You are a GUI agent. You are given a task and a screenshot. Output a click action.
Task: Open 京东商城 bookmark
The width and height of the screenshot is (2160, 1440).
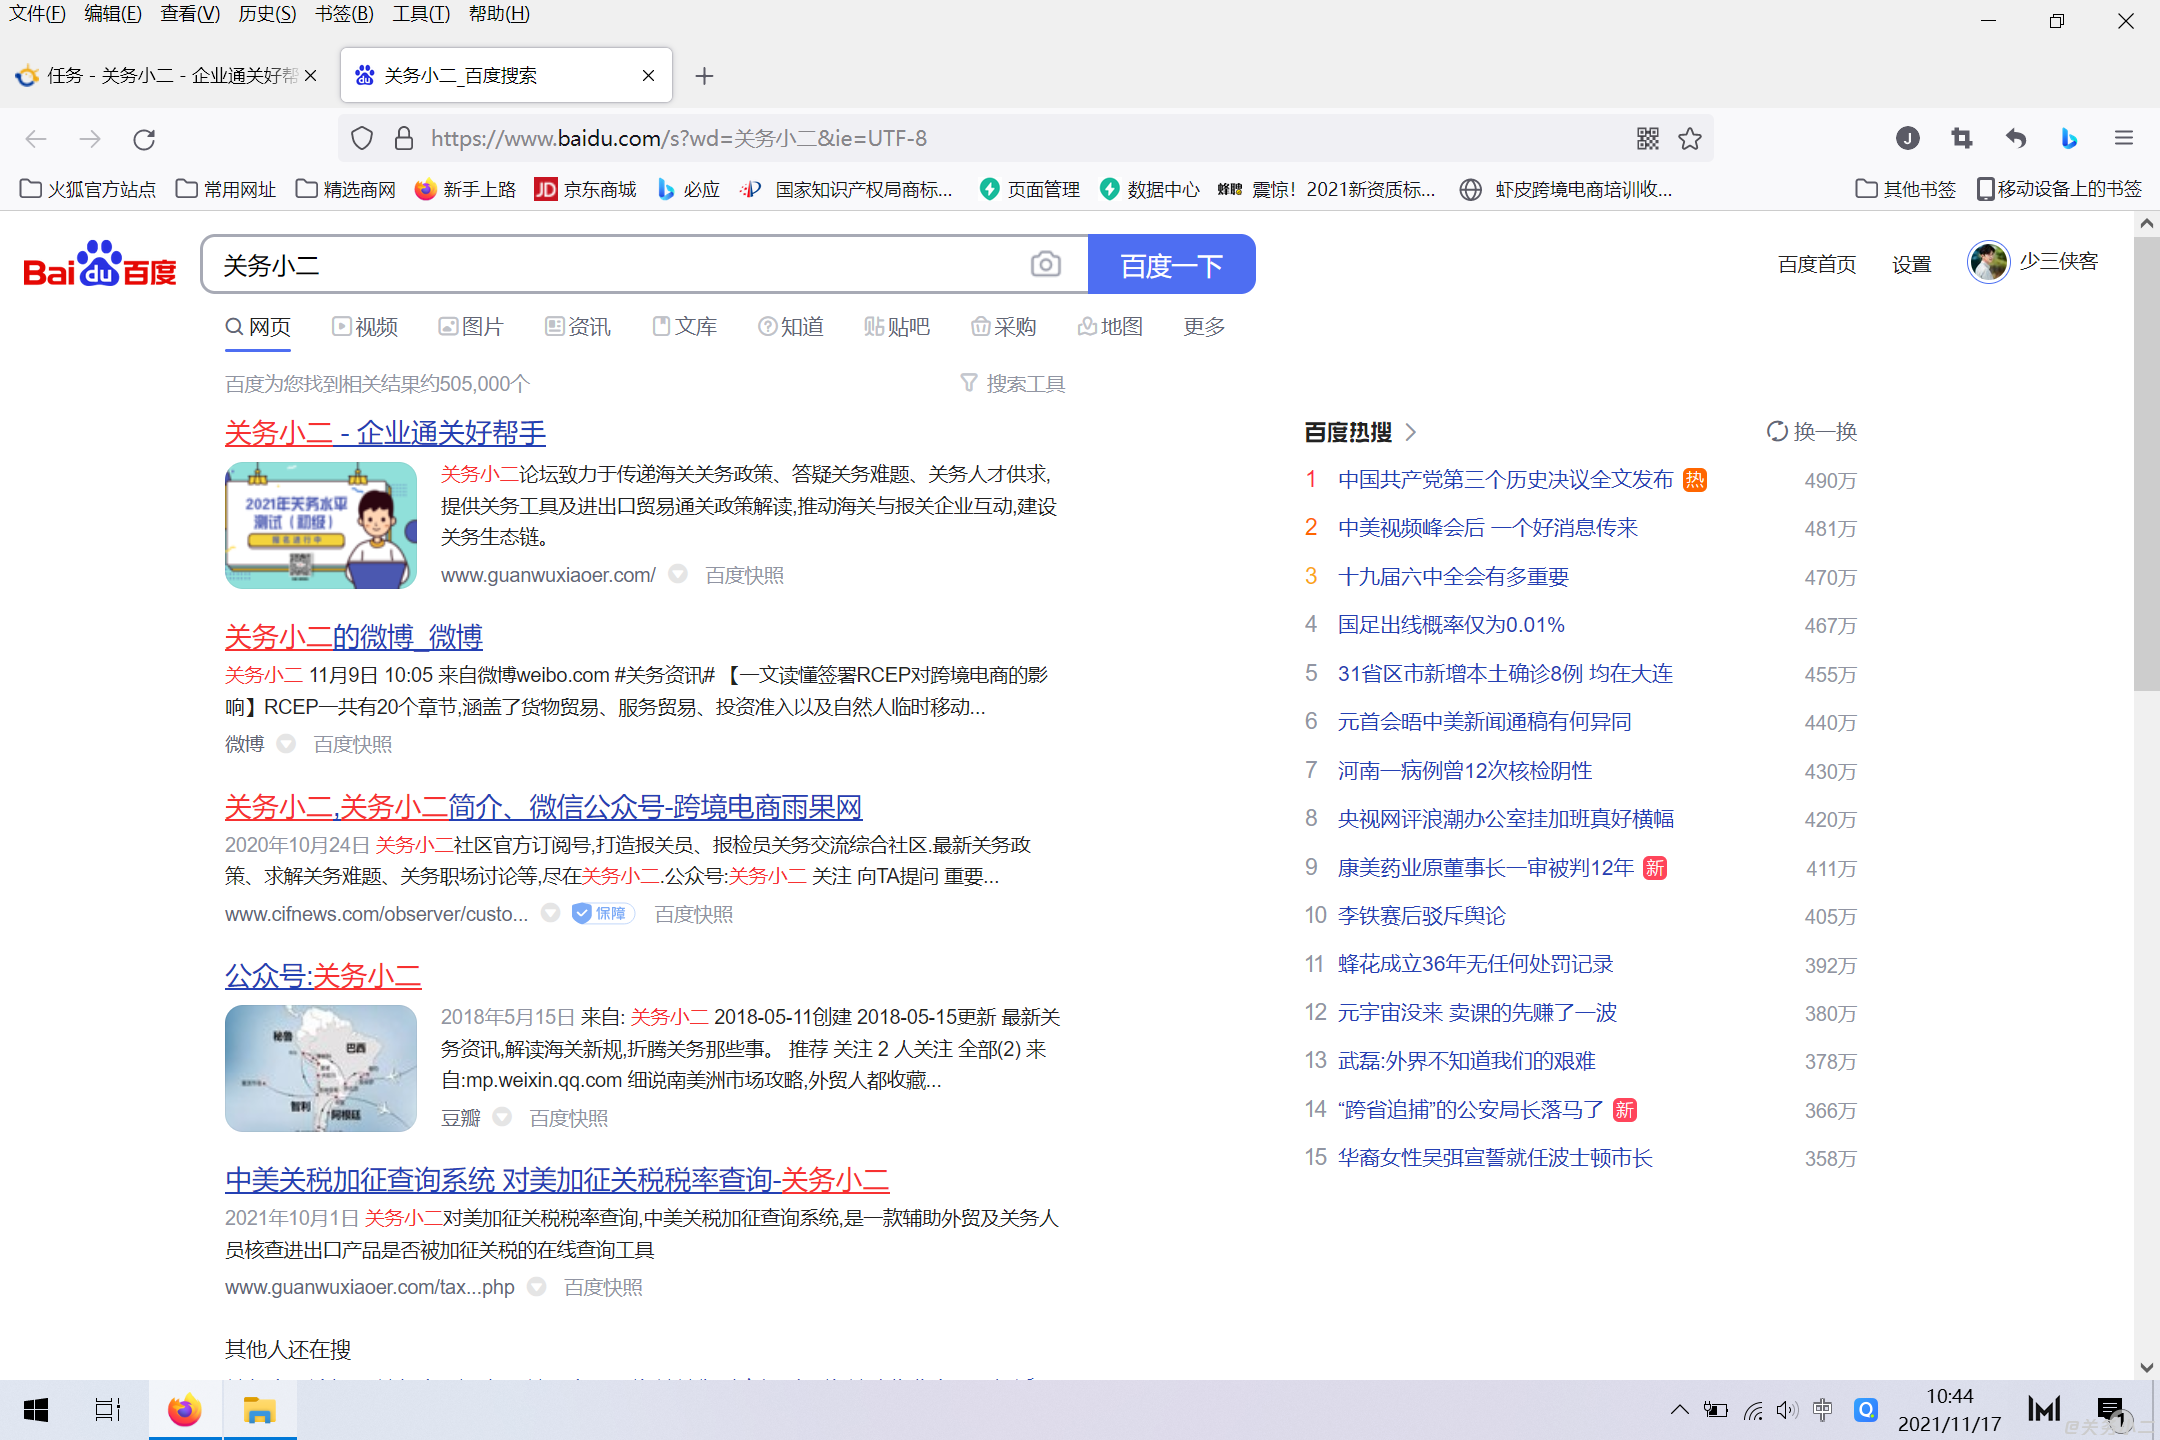[x=586, y=189]
